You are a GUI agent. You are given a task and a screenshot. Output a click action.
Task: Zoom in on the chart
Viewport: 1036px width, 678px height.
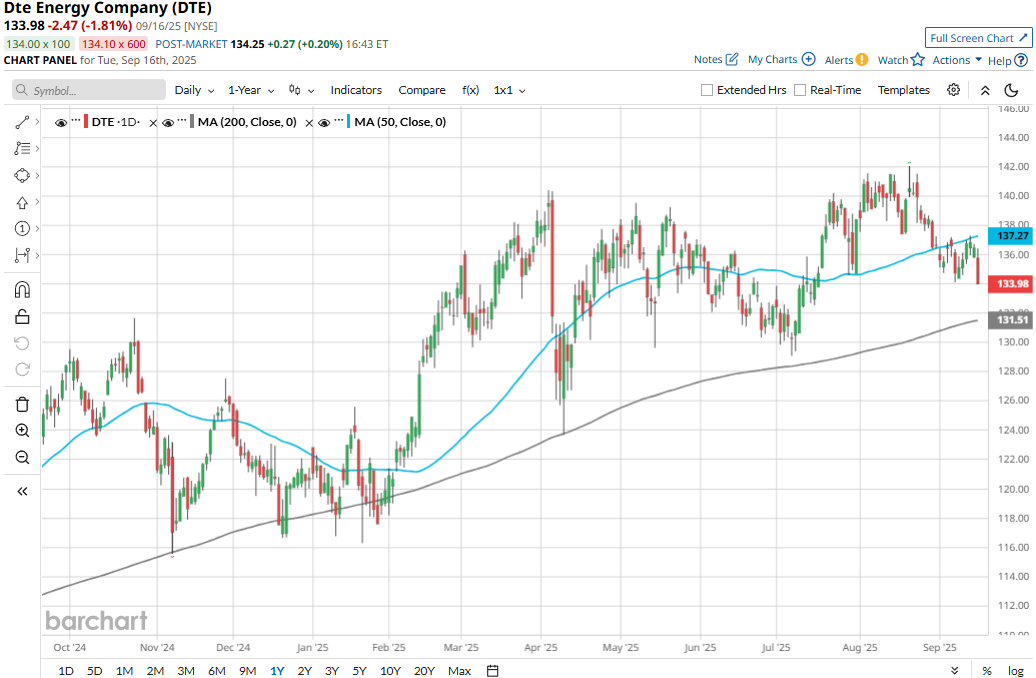[22, 431]
